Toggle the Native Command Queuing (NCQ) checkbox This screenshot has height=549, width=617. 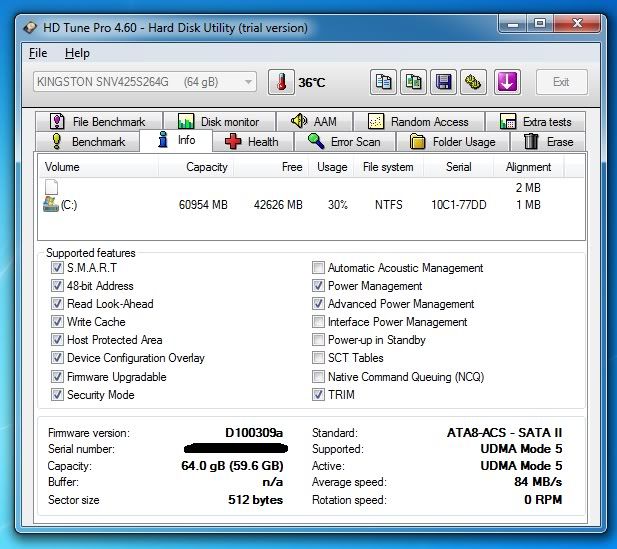(318, 377)
